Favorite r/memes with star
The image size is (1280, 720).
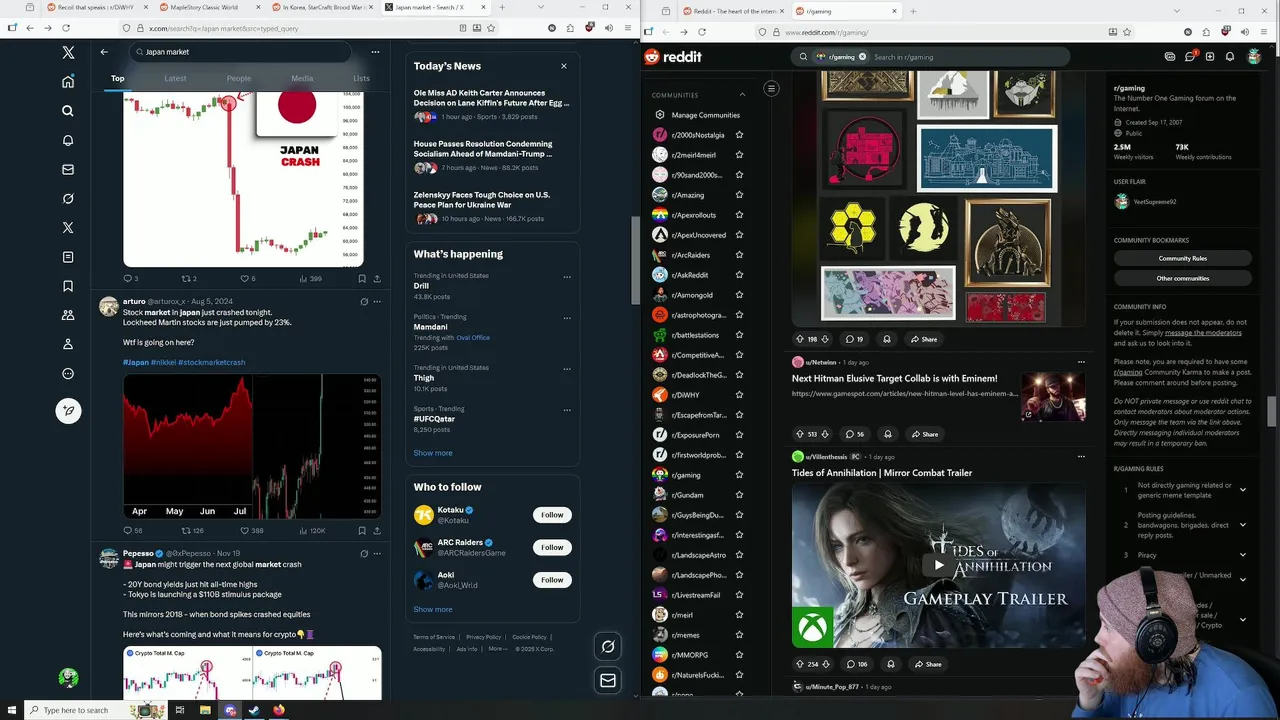pos(739,635)
